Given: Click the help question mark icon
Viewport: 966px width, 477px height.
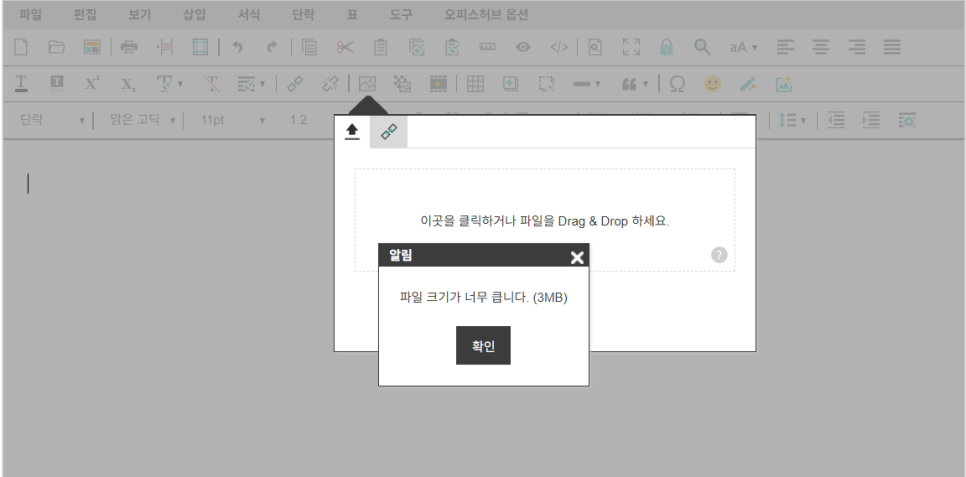Looking at the screenshot, I should [x=719, y=254].
